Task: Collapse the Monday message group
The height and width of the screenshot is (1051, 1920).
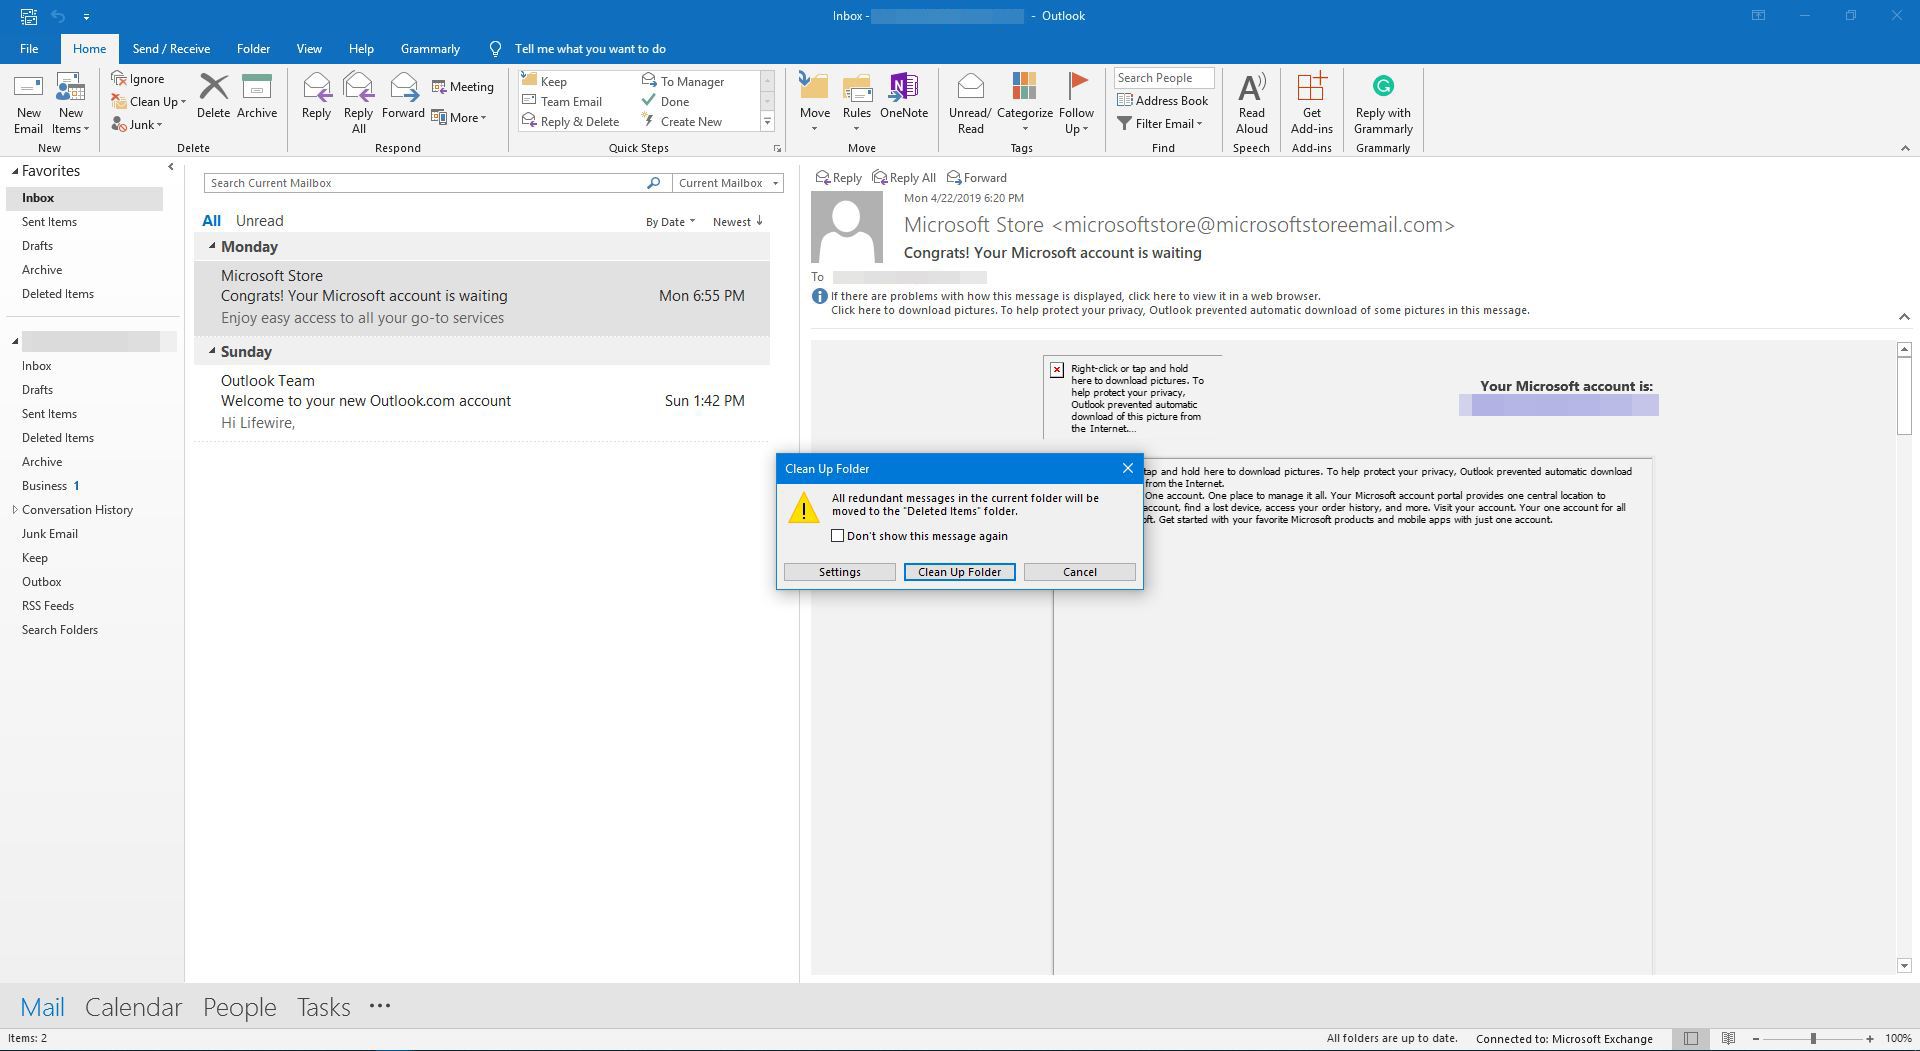Action: click(212, 246)
